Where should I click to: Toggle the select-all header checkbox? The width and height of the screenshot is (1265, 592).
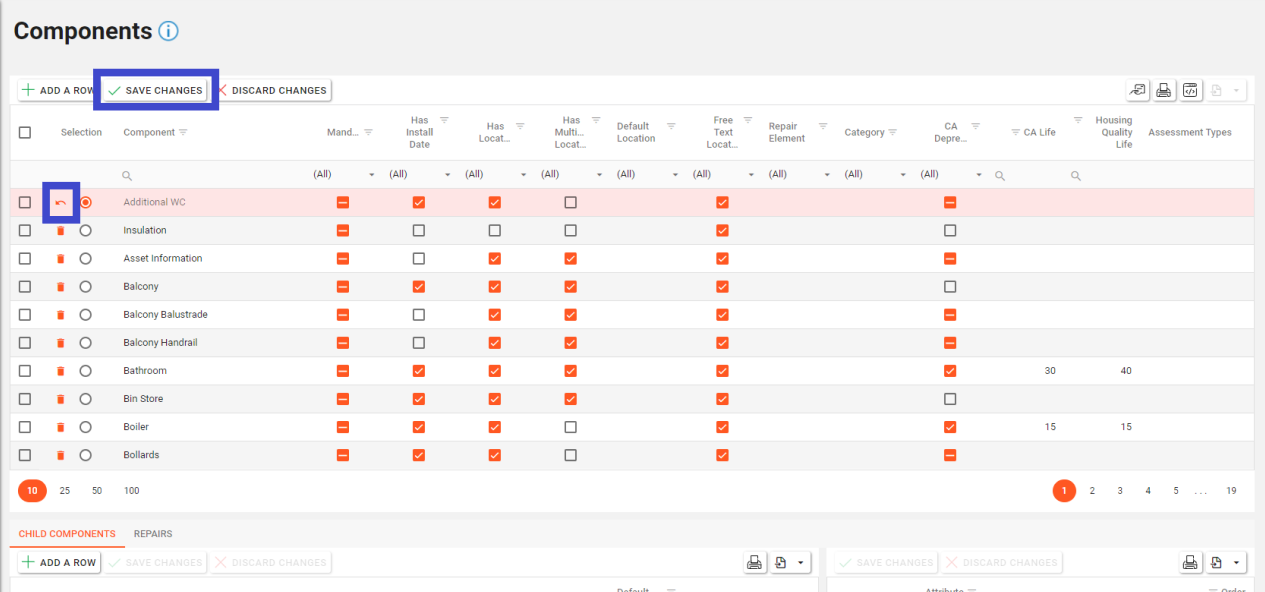25,132
